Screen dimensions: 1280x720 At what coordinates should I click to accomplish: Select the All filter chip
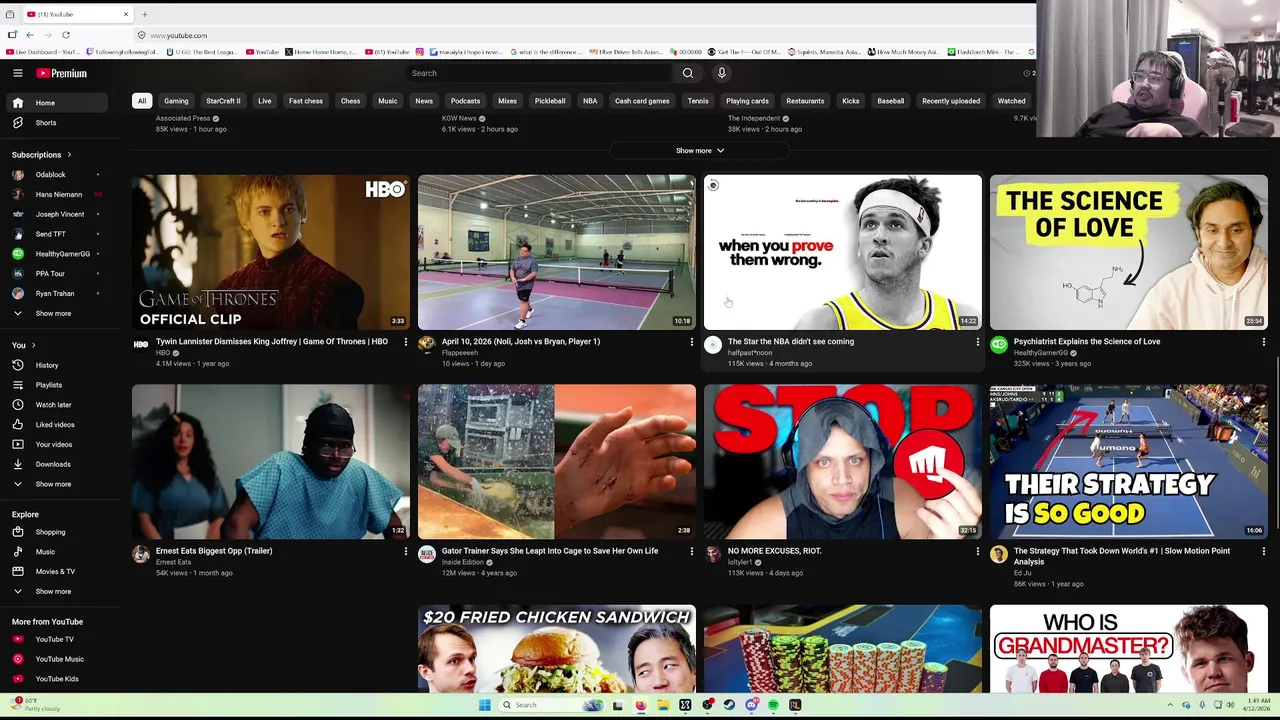pos(142,101)
